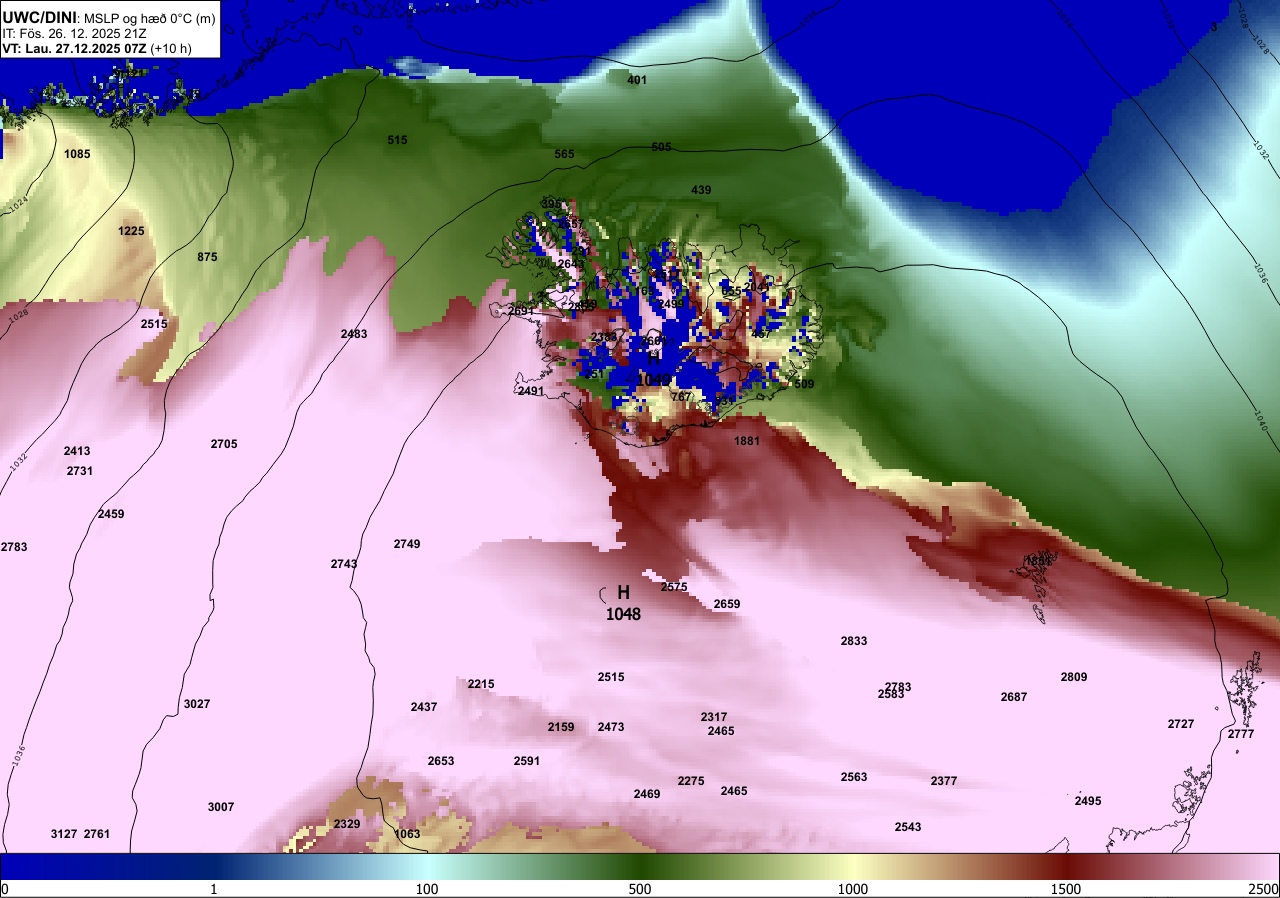Image resolution: width=1280 pixels, height=898 pixels.
Task: Click the height value '2483'
Action: [354, 334]
